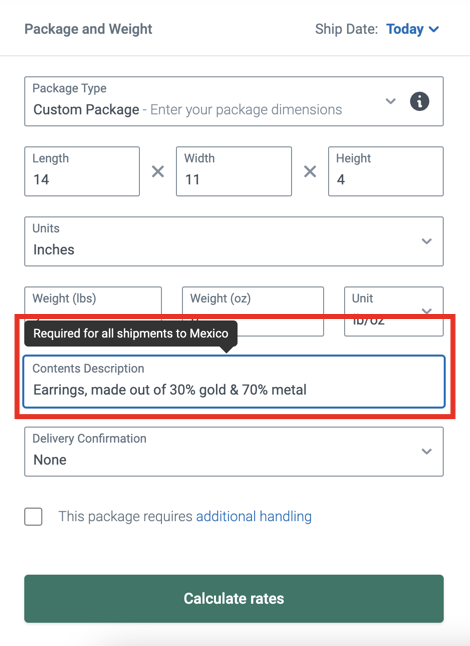Screen dimensions: 470x646
Task: Open the Package Type Custom Package dropdown
Action: coord(234,101)
